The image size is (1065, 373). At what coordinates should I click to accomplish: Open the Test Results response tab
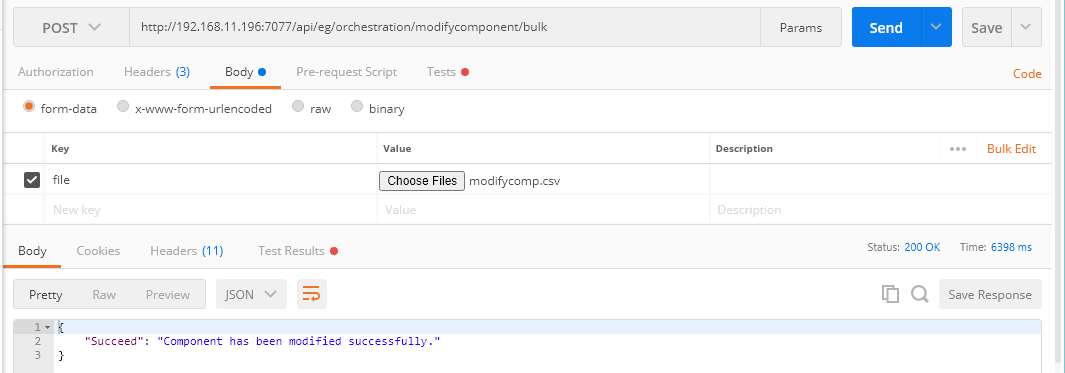tap(298, 251)
